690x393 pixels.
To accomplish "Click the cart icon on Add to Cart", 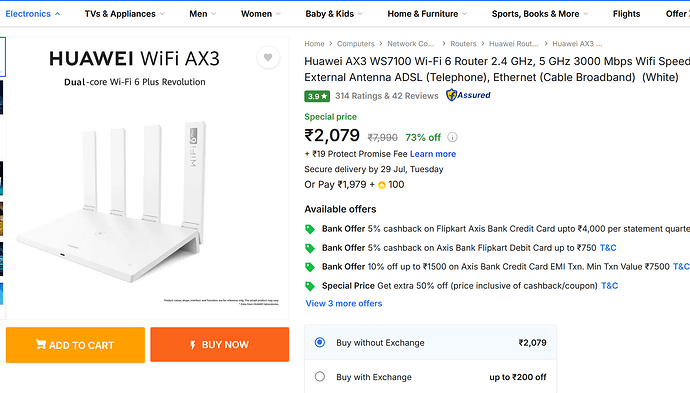I will pyautogui.click(x=41, y=344).
